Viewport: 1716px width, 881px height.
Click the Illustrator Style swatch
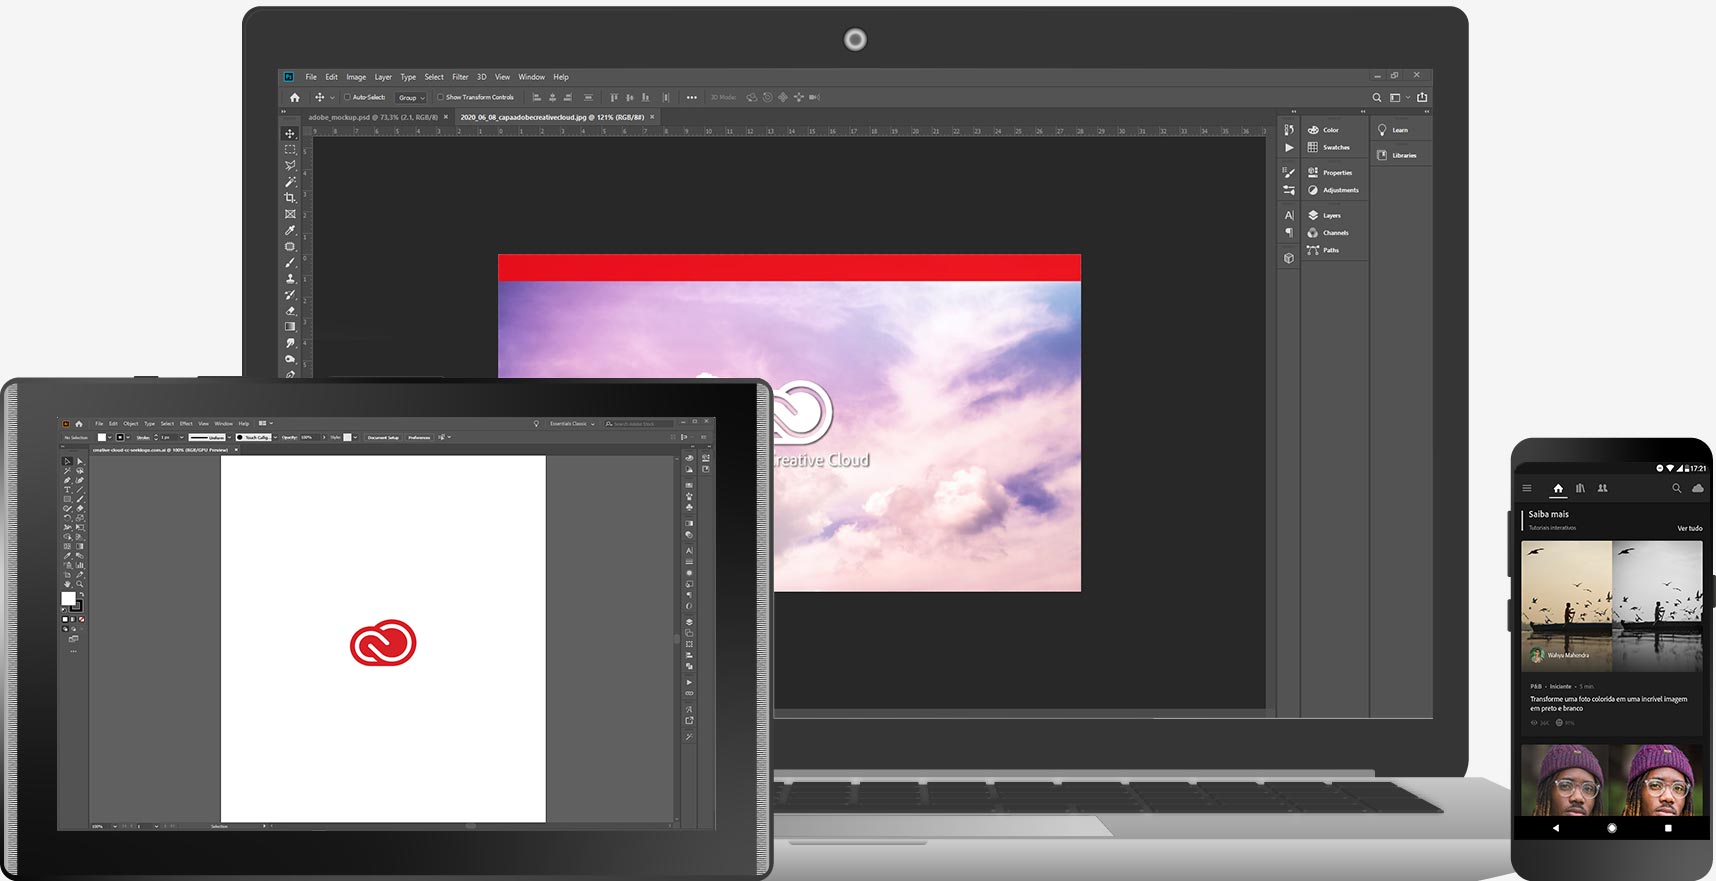(x=347, y=437)
